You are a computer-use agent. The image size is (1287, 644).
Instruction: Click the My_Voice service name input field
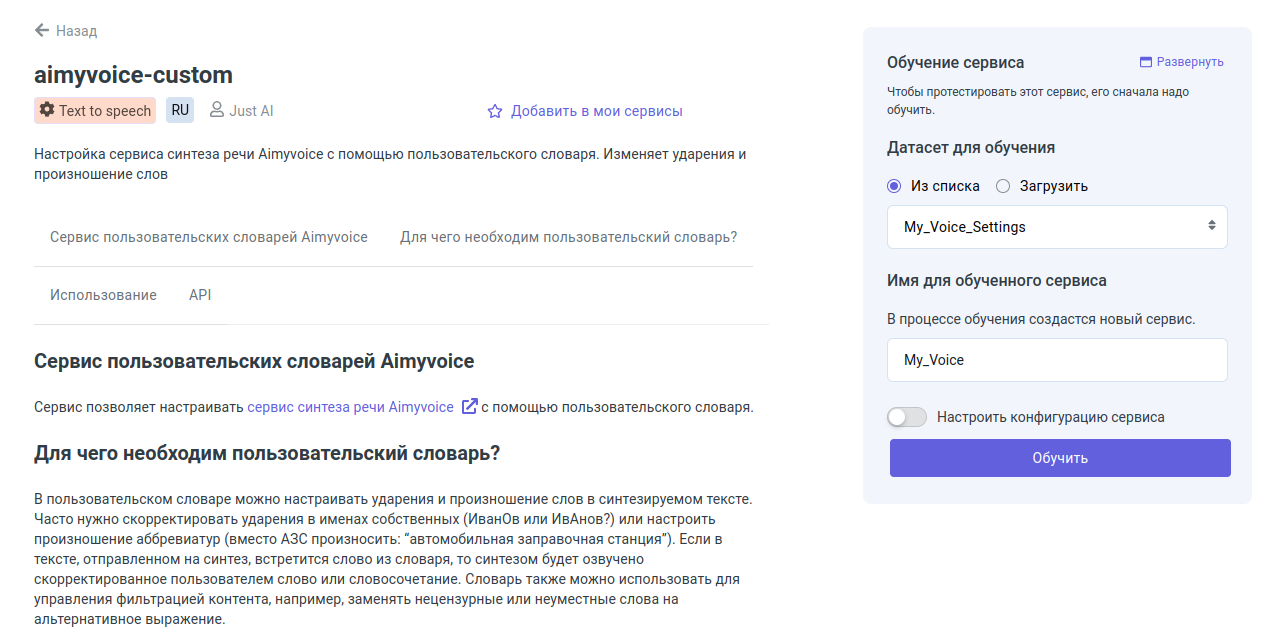[1056, 360]
